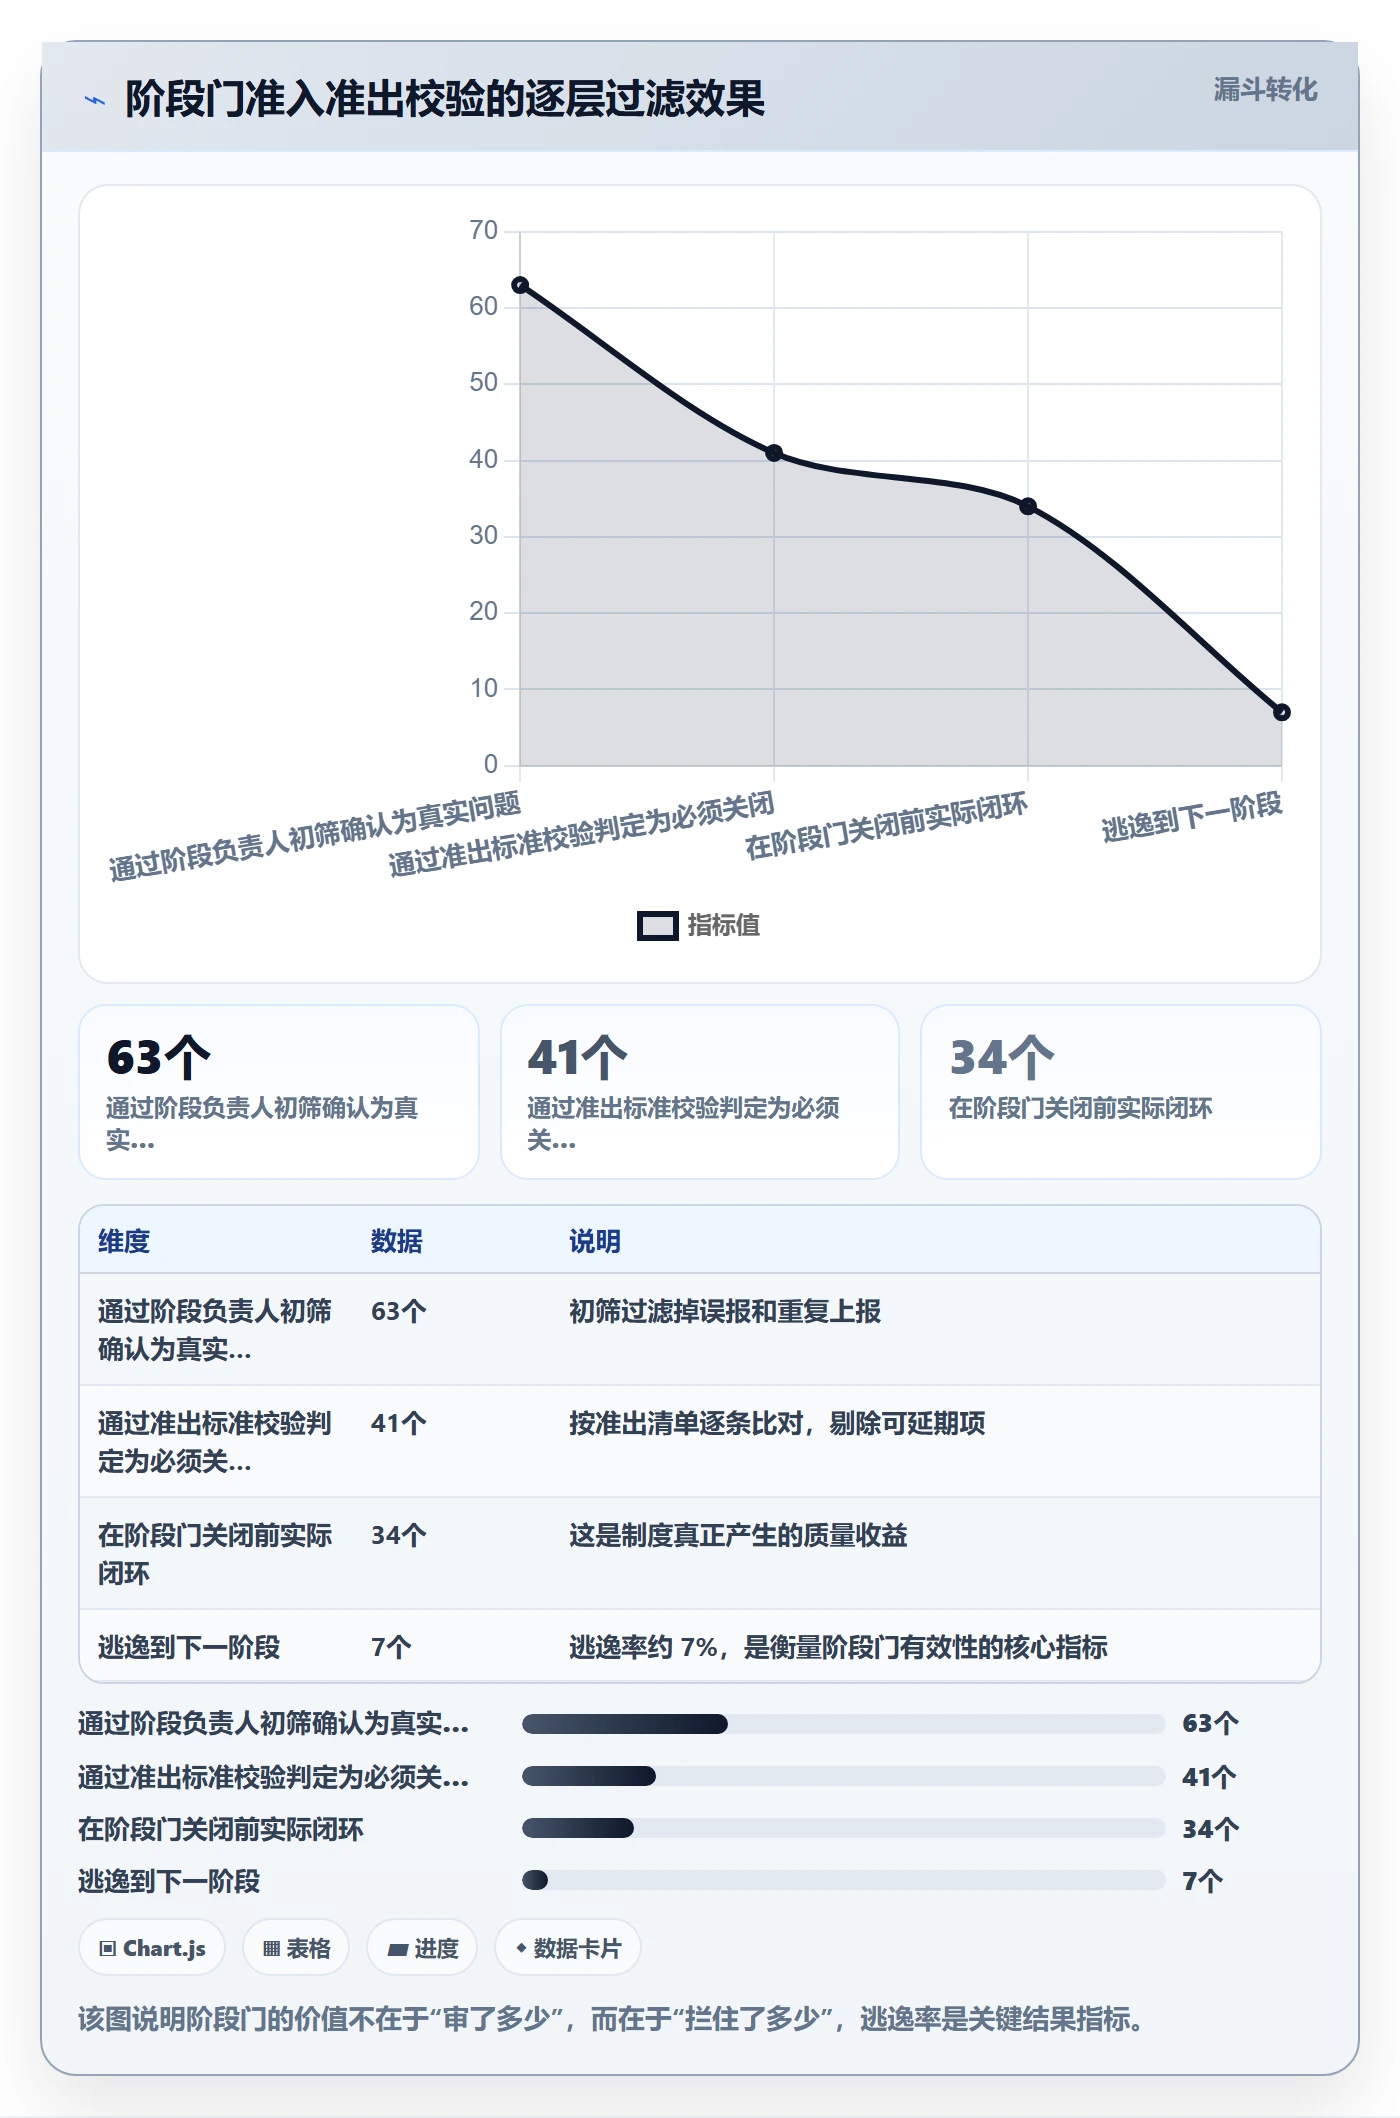Screen dimensions: 1400x2118
Task: Click the 41个 progress bar
Action: (844, 1776)
